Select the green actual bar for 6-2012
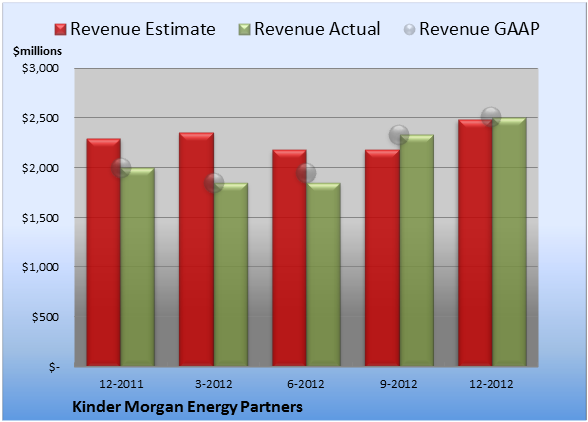Screen dimensions: 588x422 323,275
